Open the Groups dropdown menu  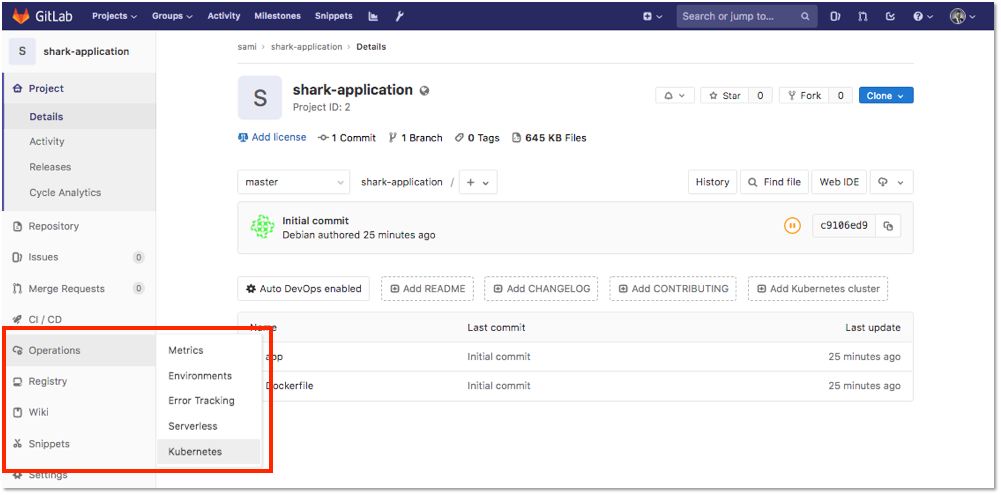172,16
